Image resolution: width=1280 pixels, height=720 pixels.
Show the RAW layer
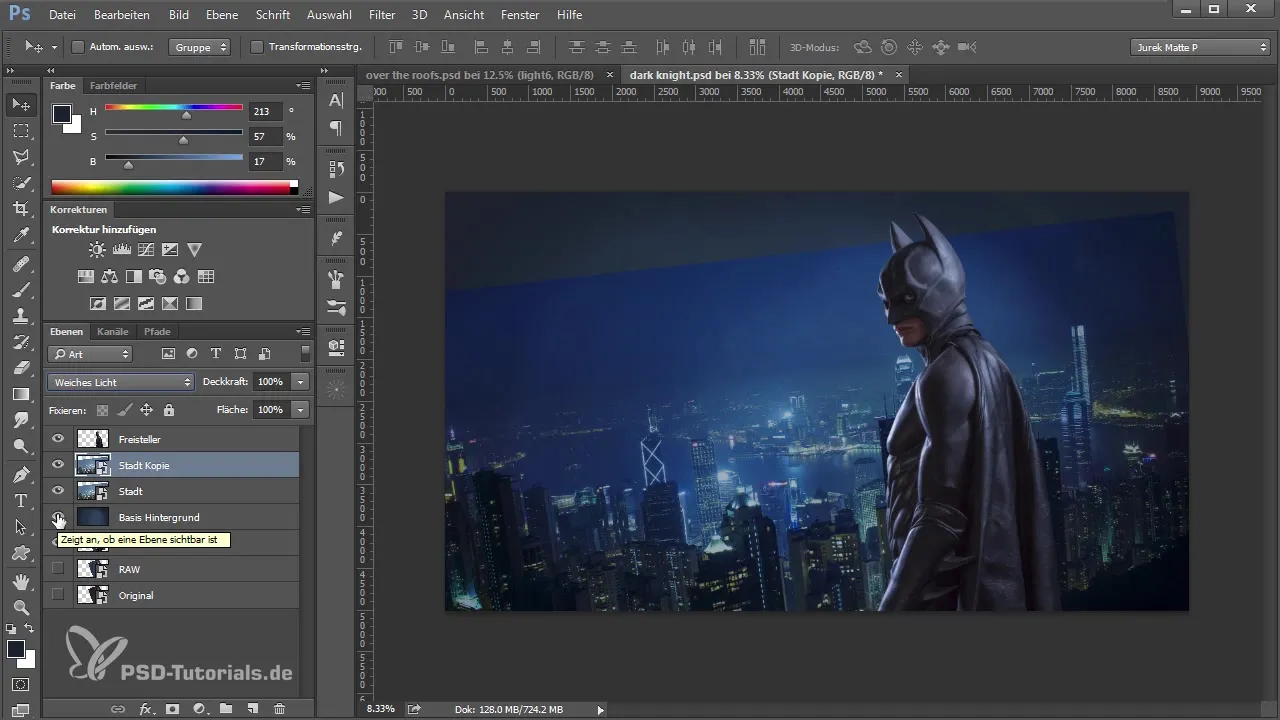coord(58,569)
